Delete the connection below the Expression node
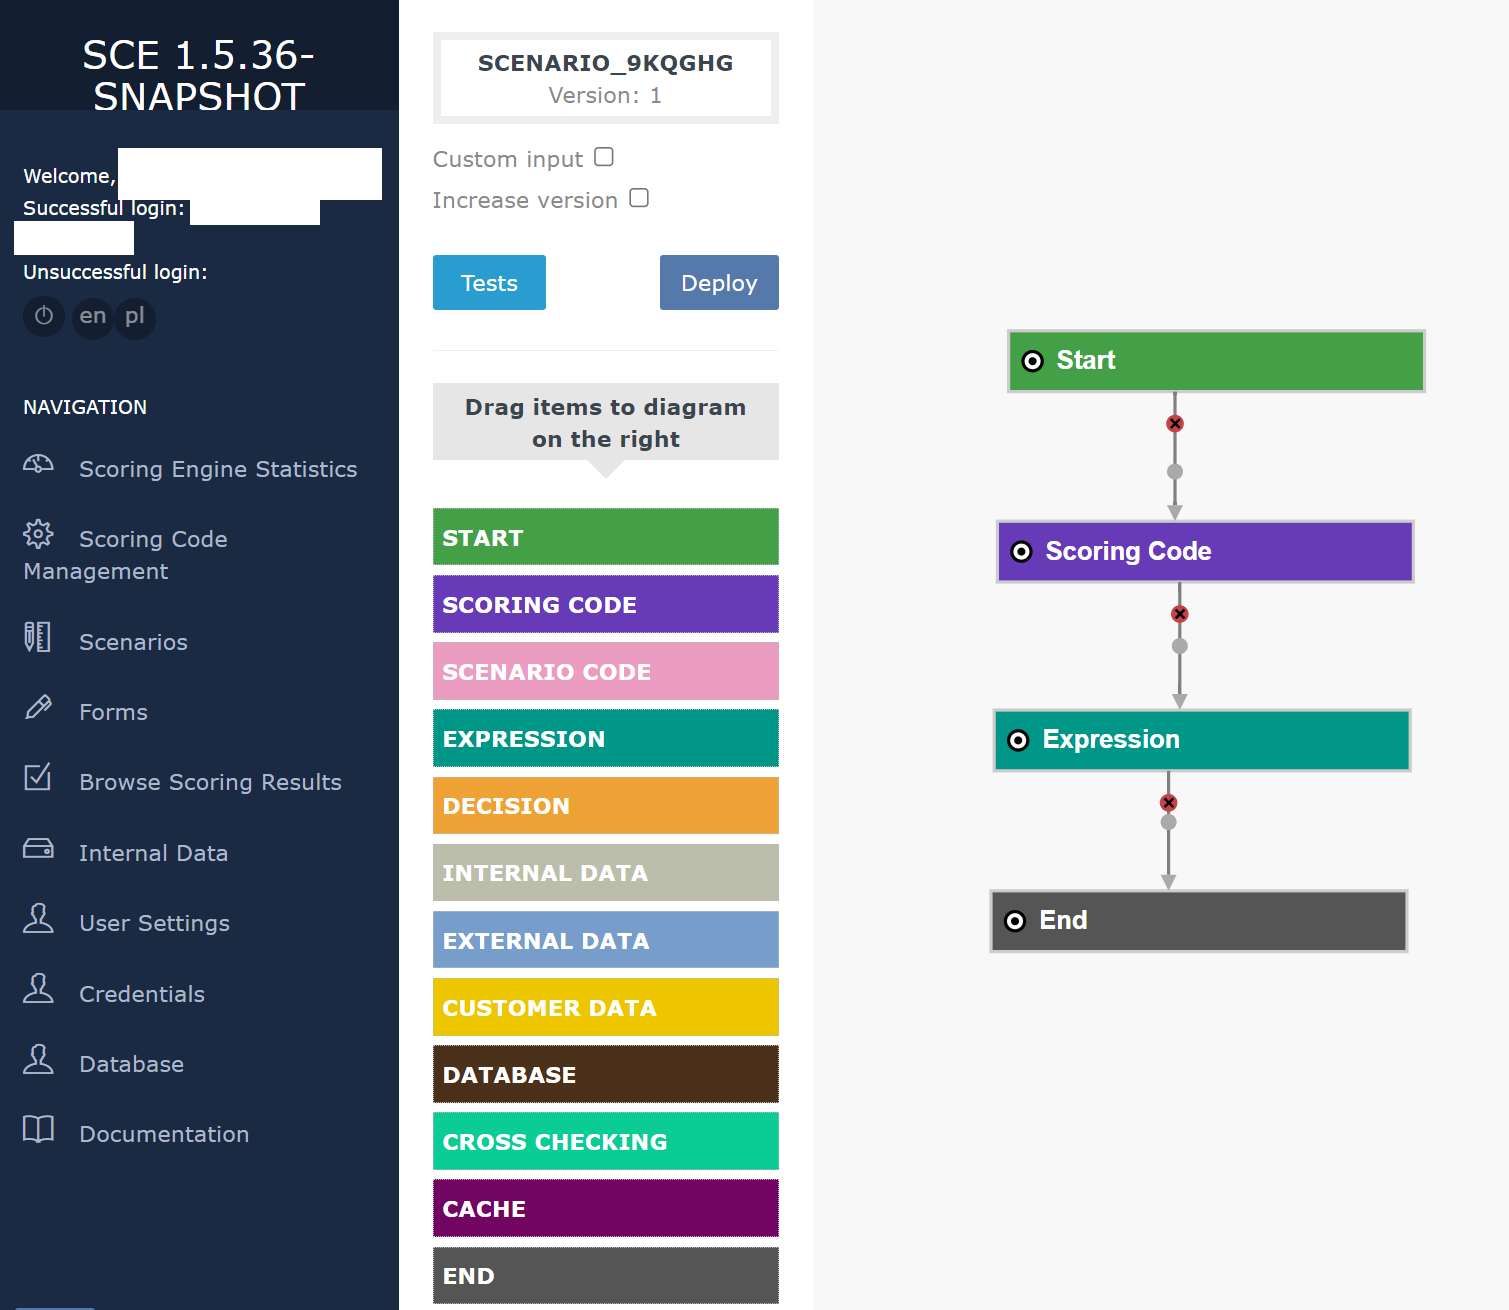 tap(1168, 803)
